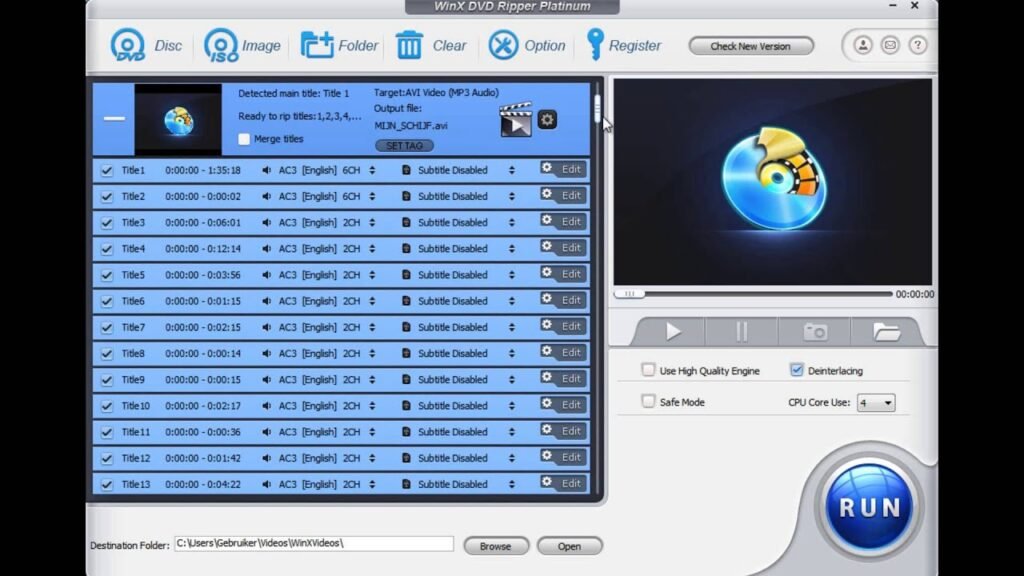Click the Title1 speaker audio icon
This screenshot has height=576, width=1024.
(266, 170)
